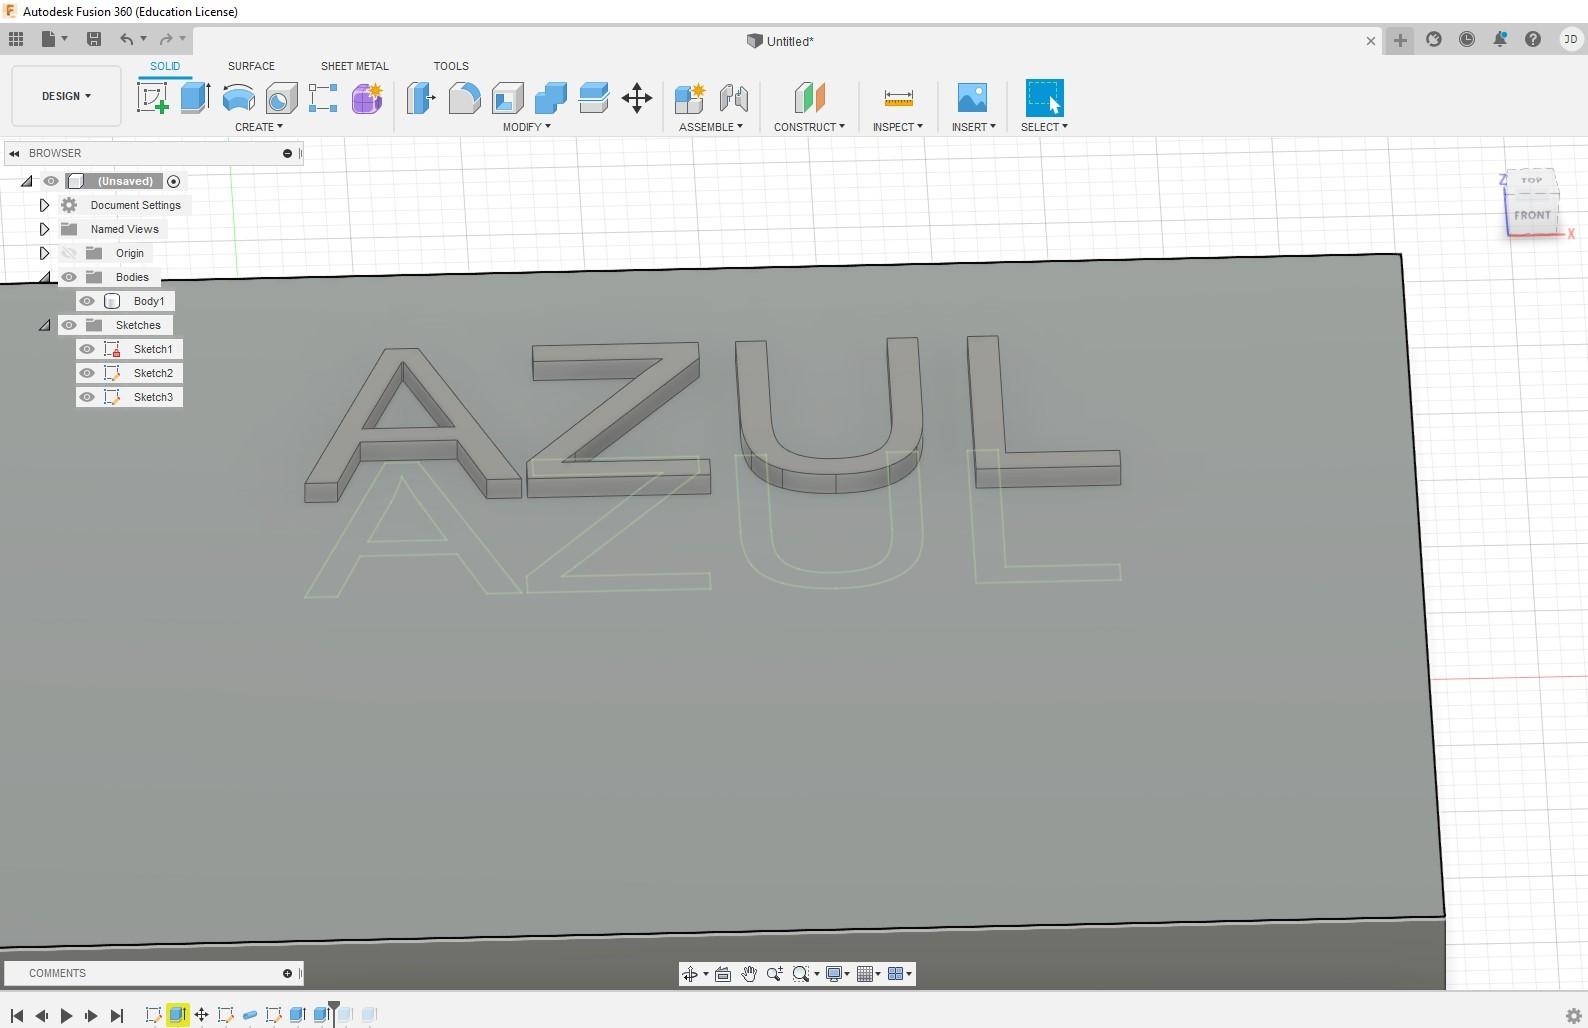The width and height of the screenshot is (1588, 1028).
Task: Select the Pan hand tool in navigation bar
Action: [x=749, y=974]
